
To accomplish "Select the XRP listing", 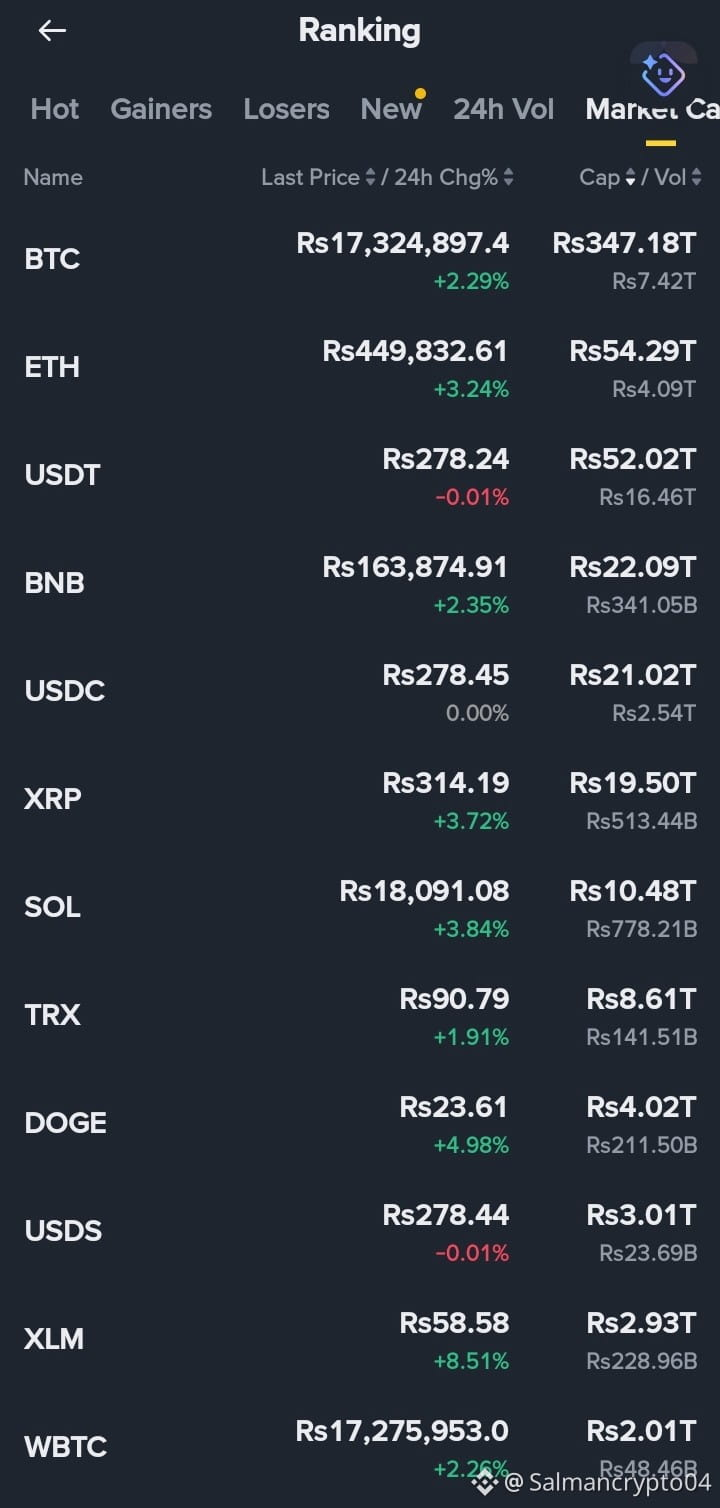I will tap(360, 800).
